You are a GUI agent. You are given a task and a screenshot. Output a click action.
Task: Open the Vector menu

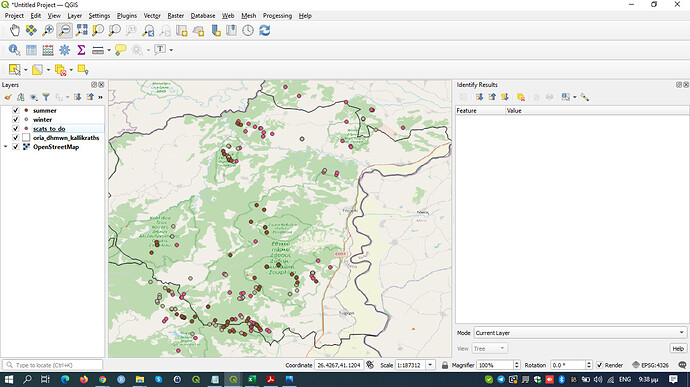pos(152,15)
